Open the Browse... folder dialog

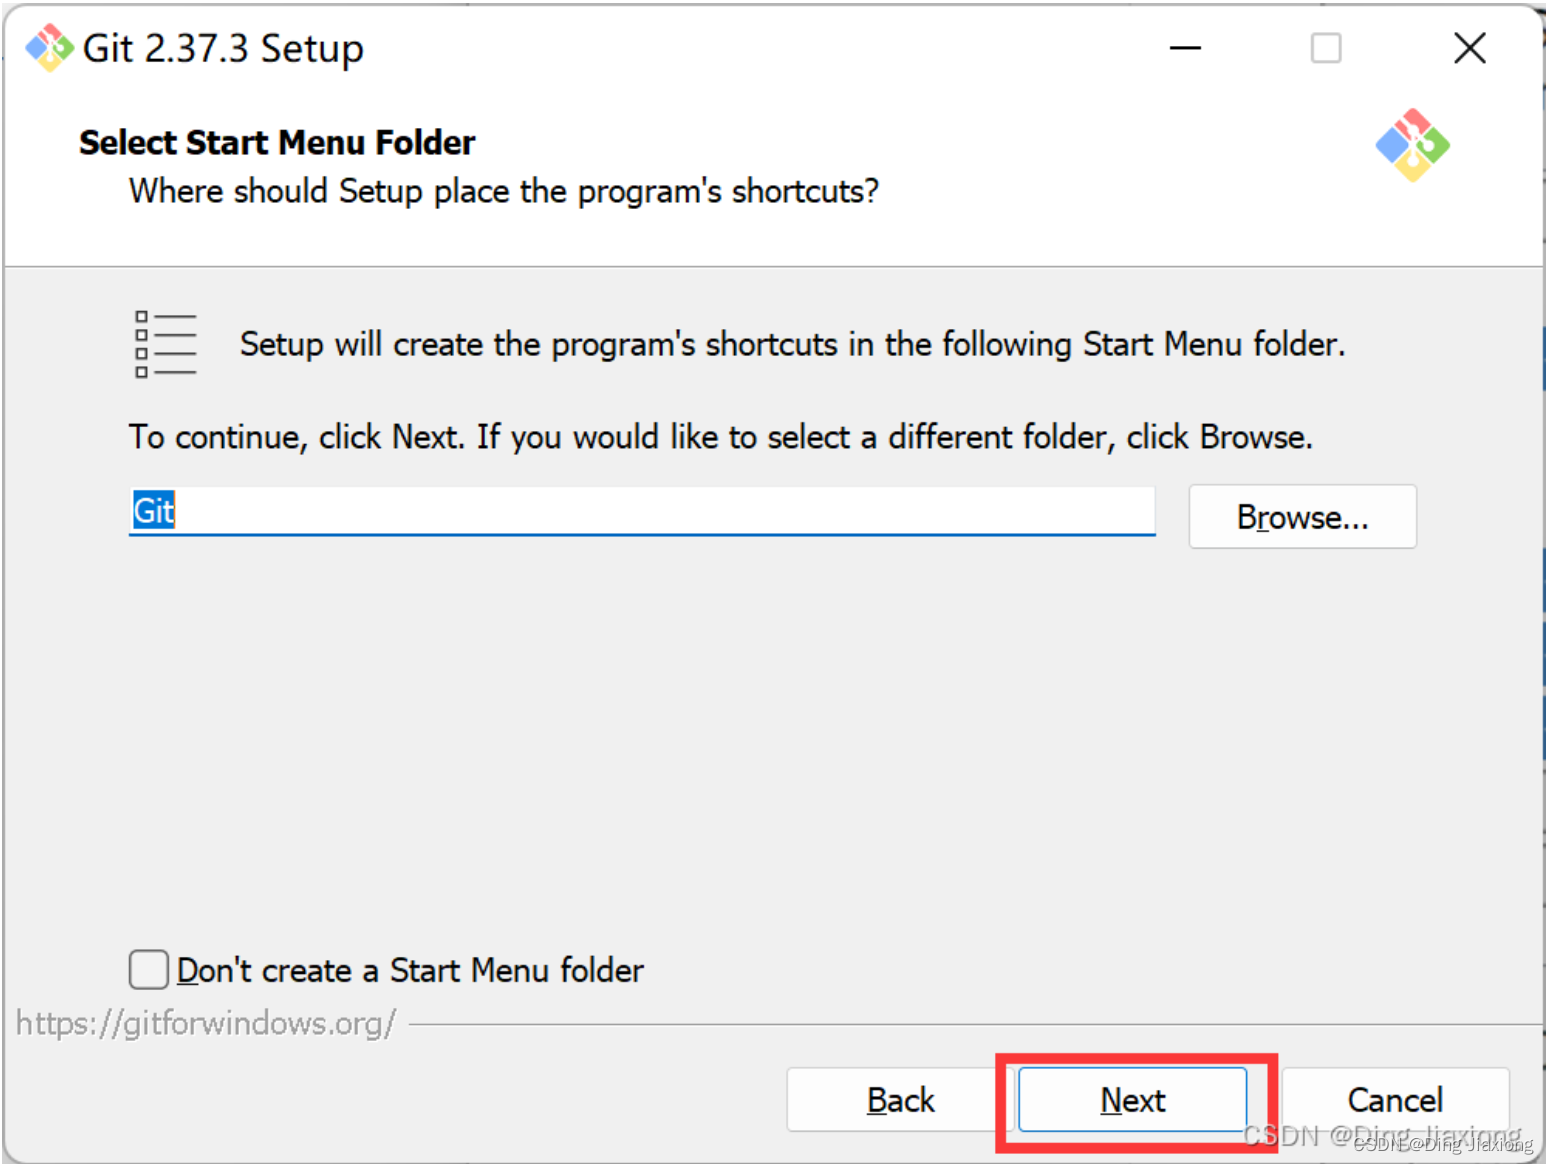(x=1302, y=517)
